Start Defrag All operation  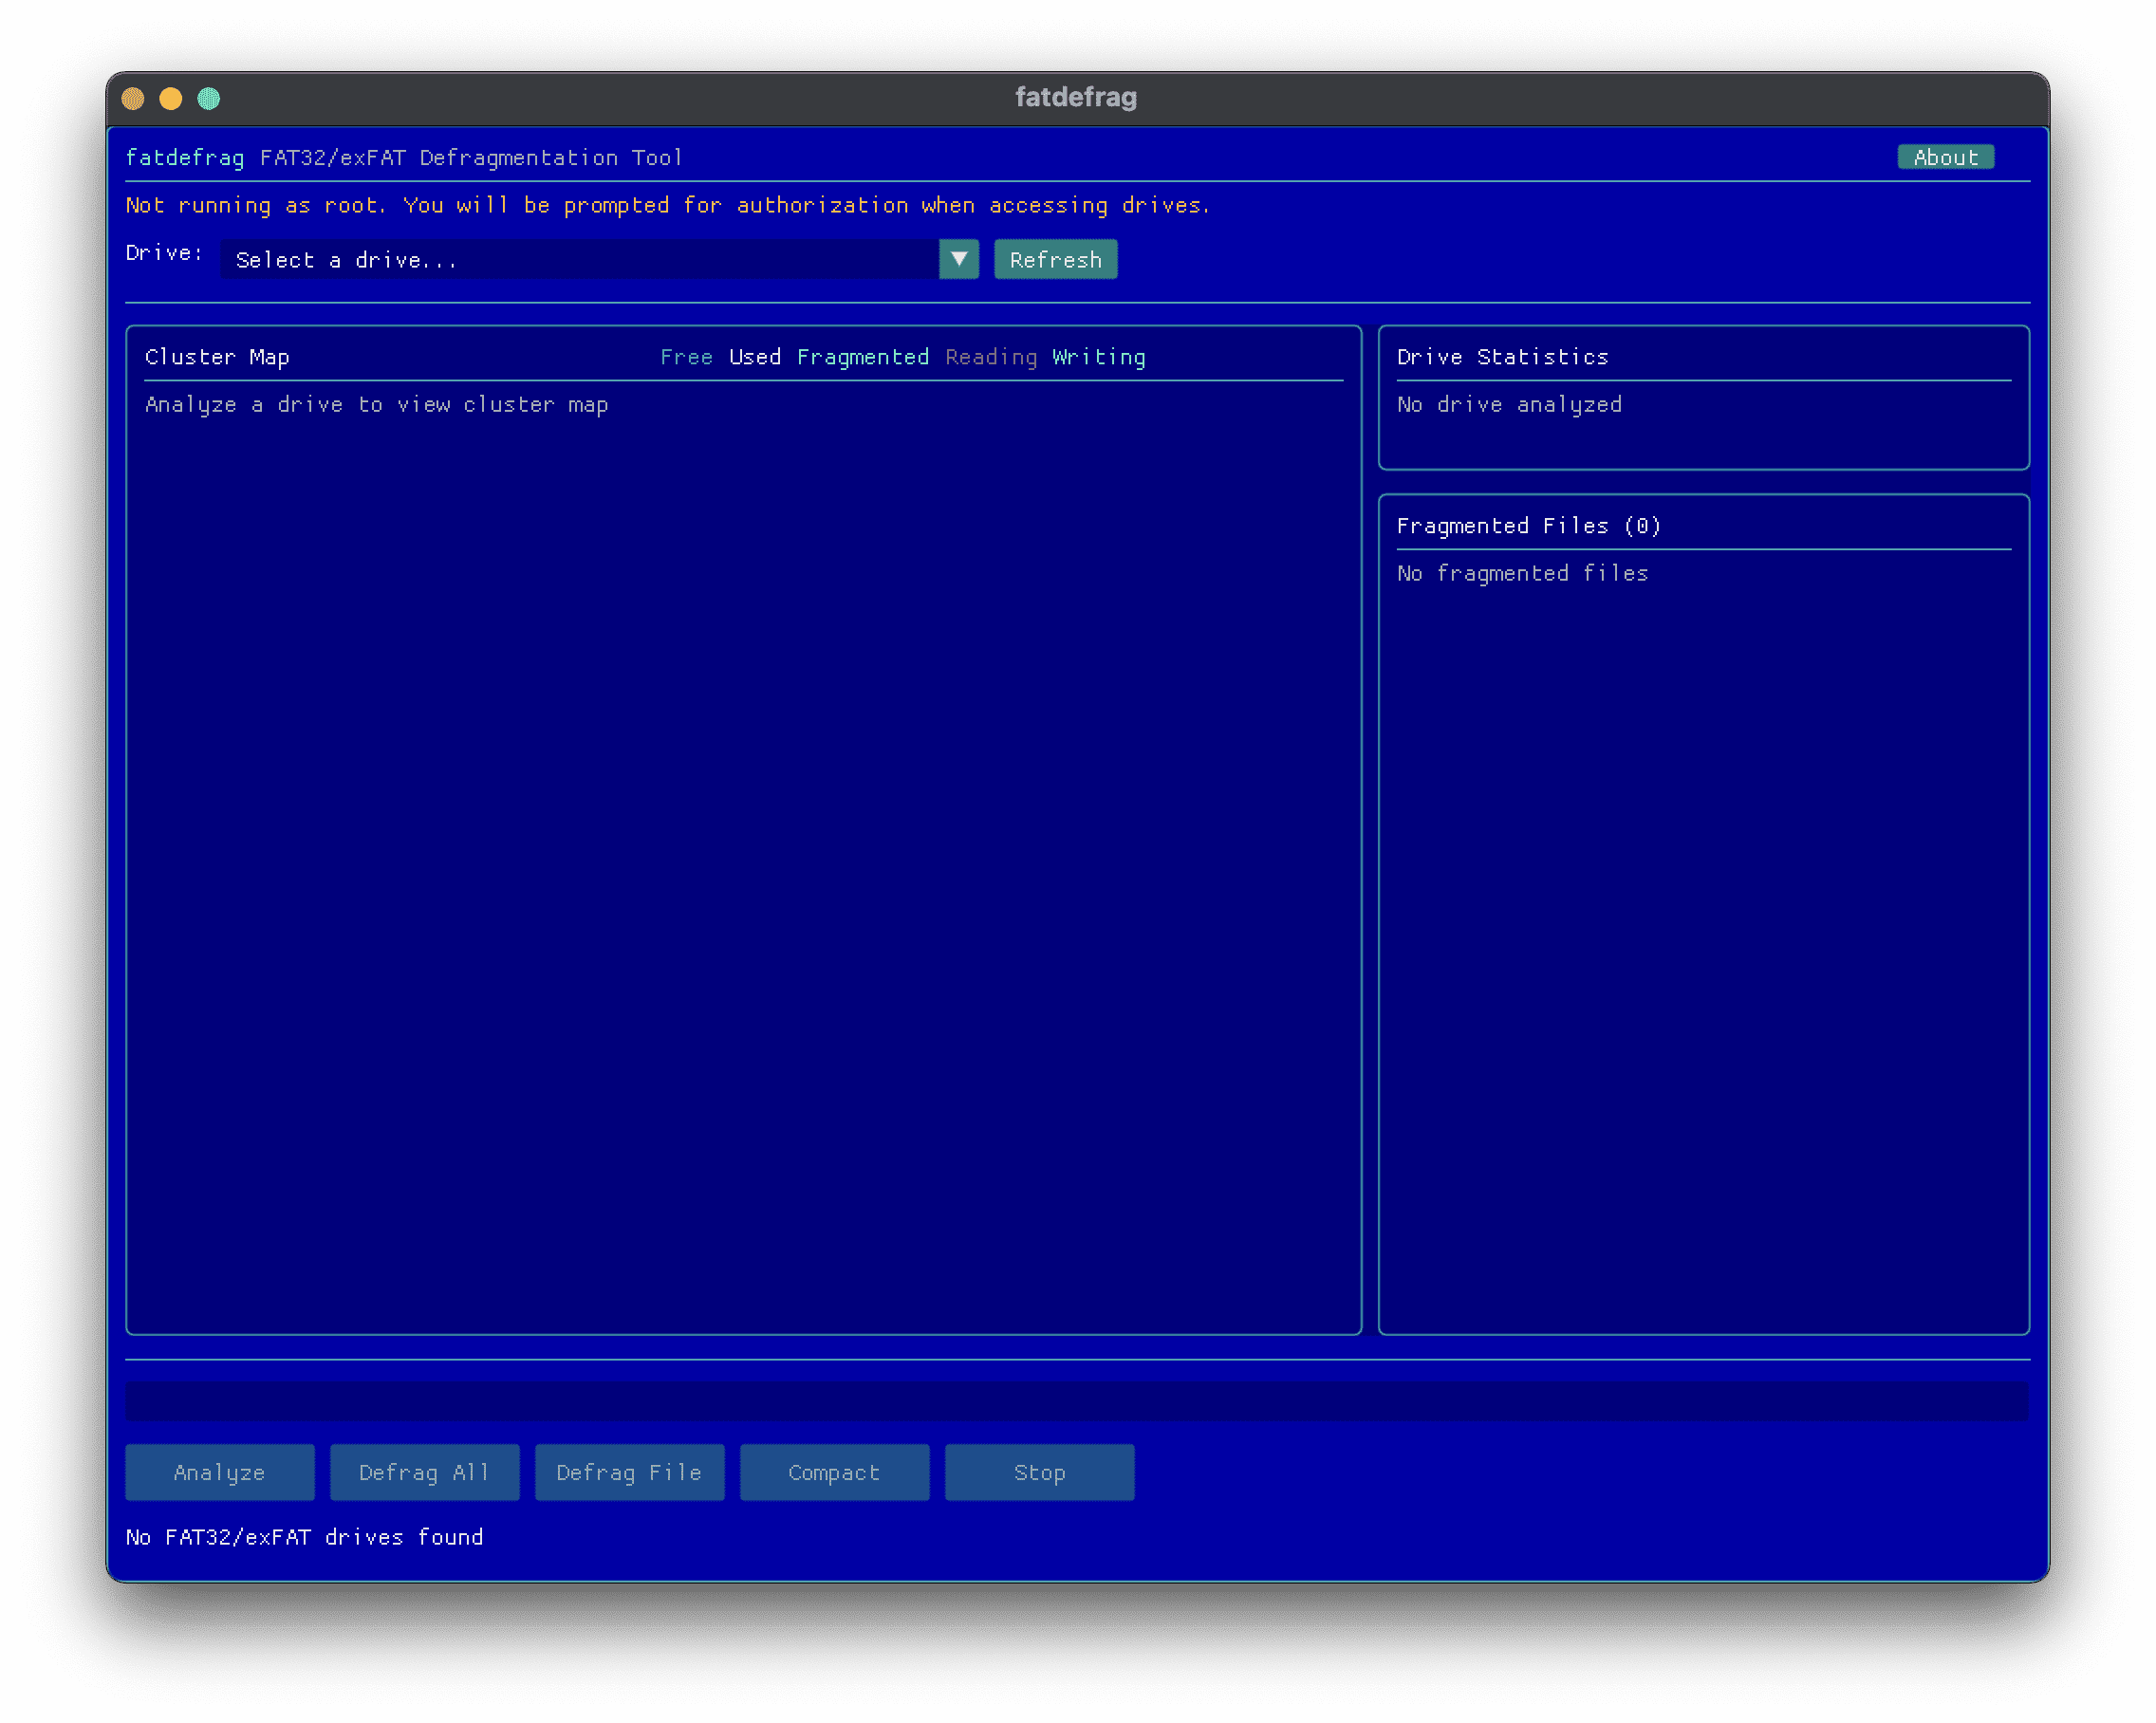424,1472
